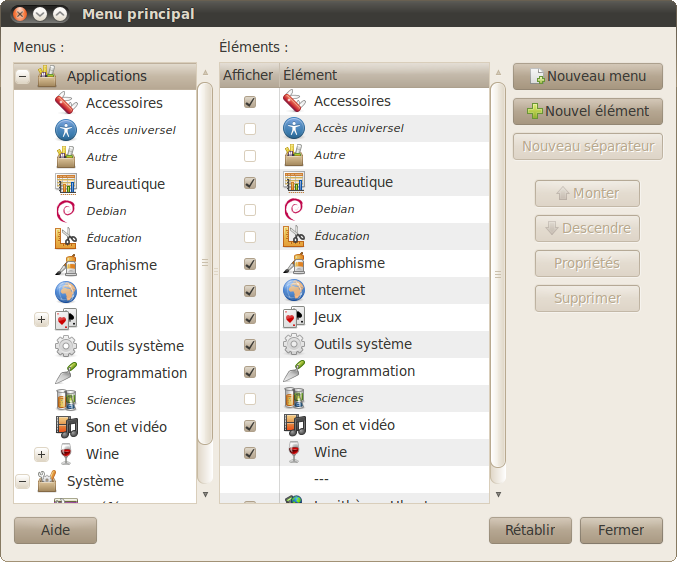Click the Debian swirl icon in the Éléments list
The height and width of the screenshot is (562, 677).
click(x=294, y=209)
